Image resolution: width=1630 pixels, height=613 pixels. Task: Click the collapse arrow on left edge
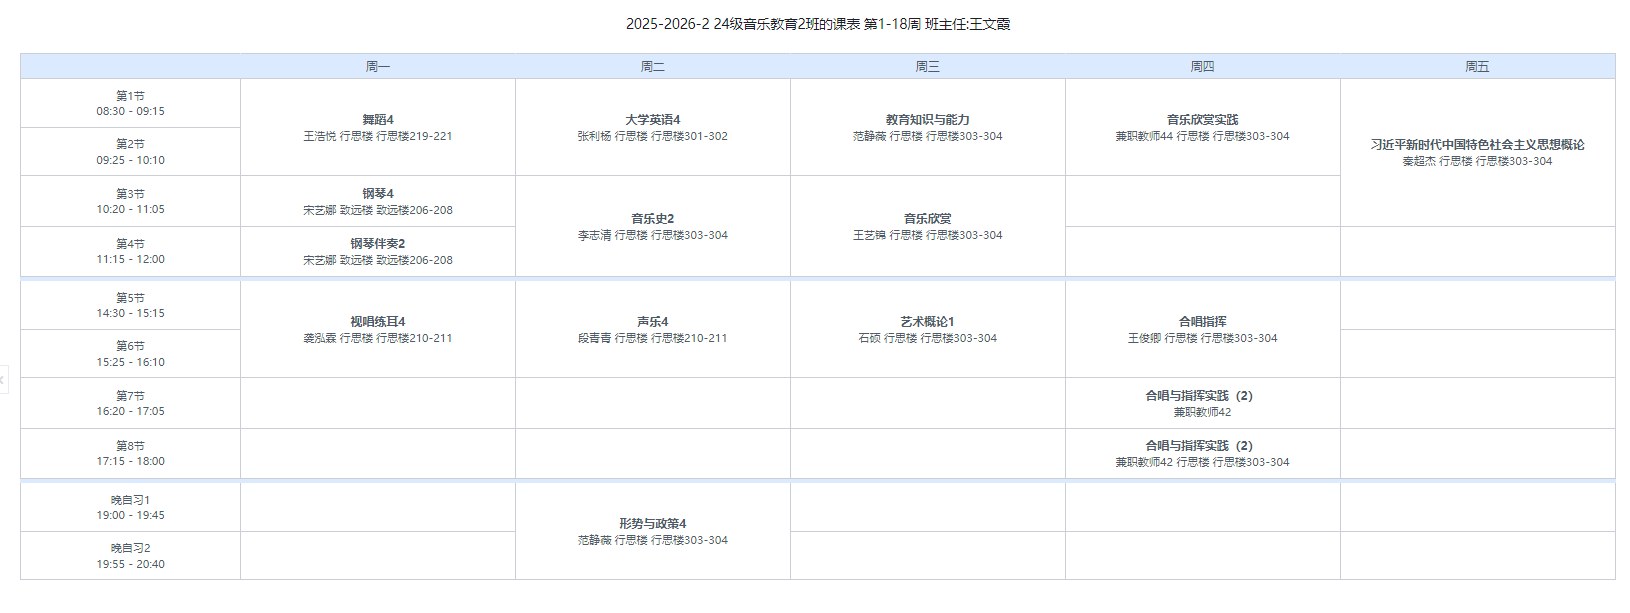coord(3,380)
